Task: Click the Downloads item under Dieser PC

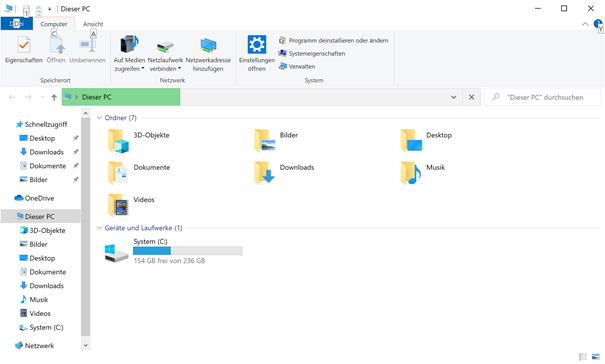Action: [x=42, y=286]
